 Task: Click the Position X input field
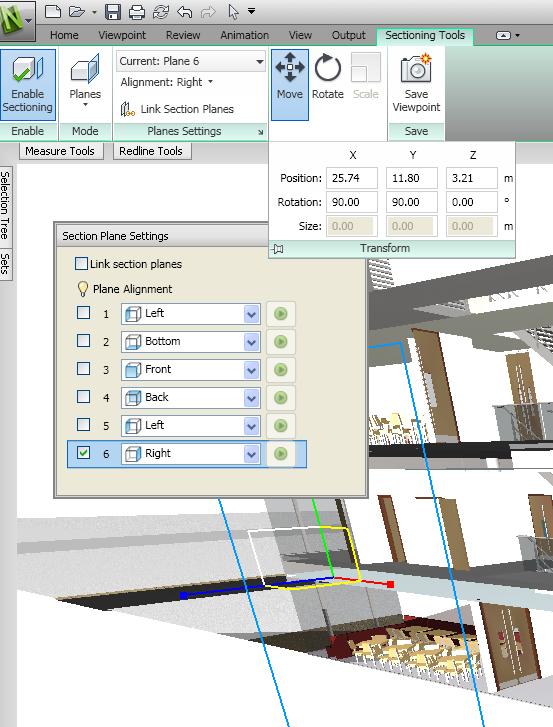(351, 178)
